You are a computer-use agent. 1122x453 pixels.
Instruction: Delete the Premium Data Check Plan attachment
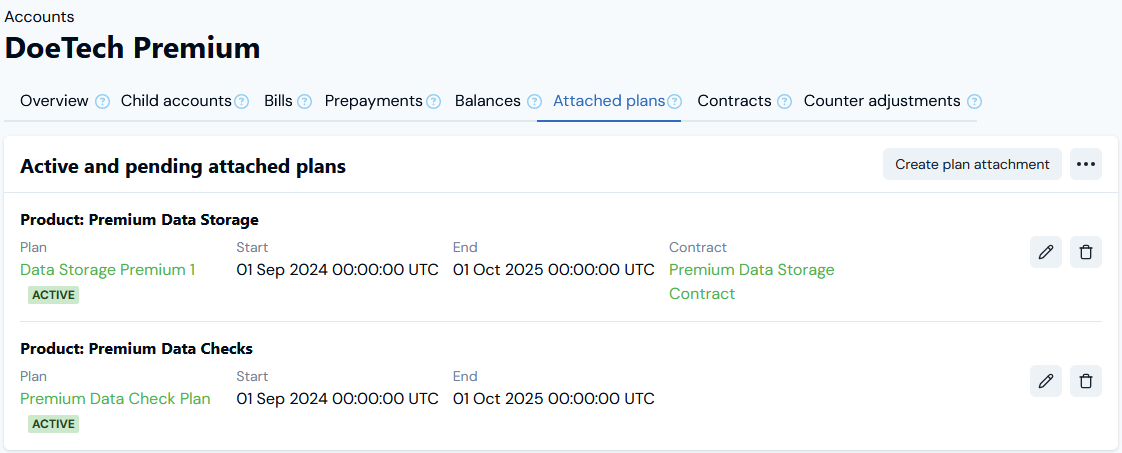tap(1086, 381)
